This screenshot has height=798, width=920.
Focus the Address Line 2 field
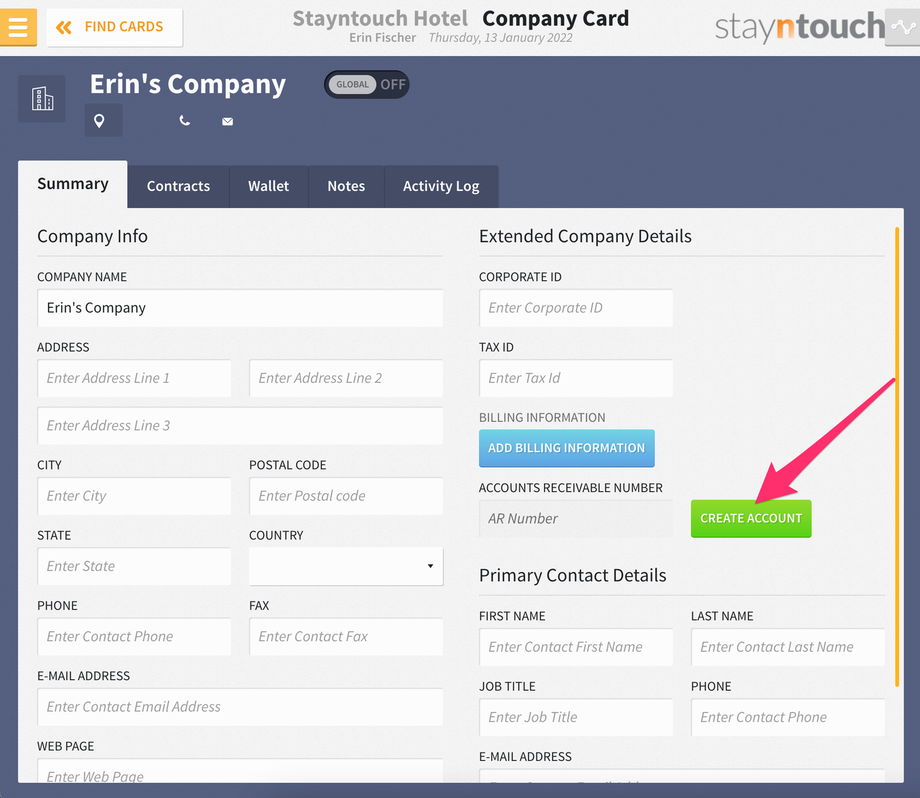coord(346,378)
